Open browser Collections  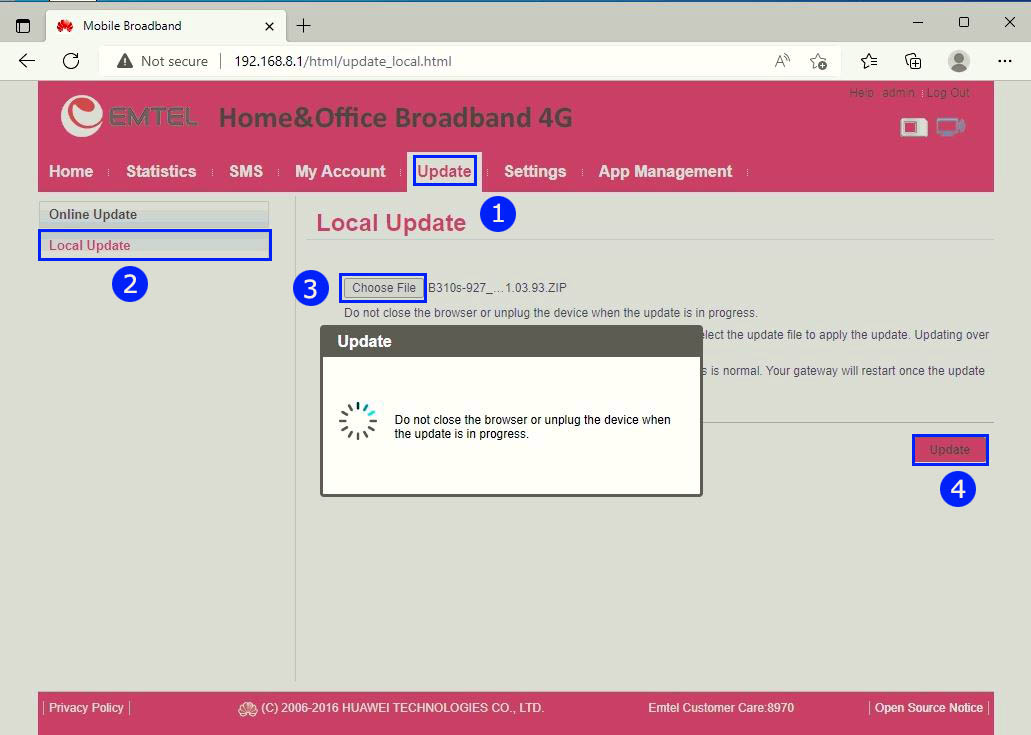913,61
